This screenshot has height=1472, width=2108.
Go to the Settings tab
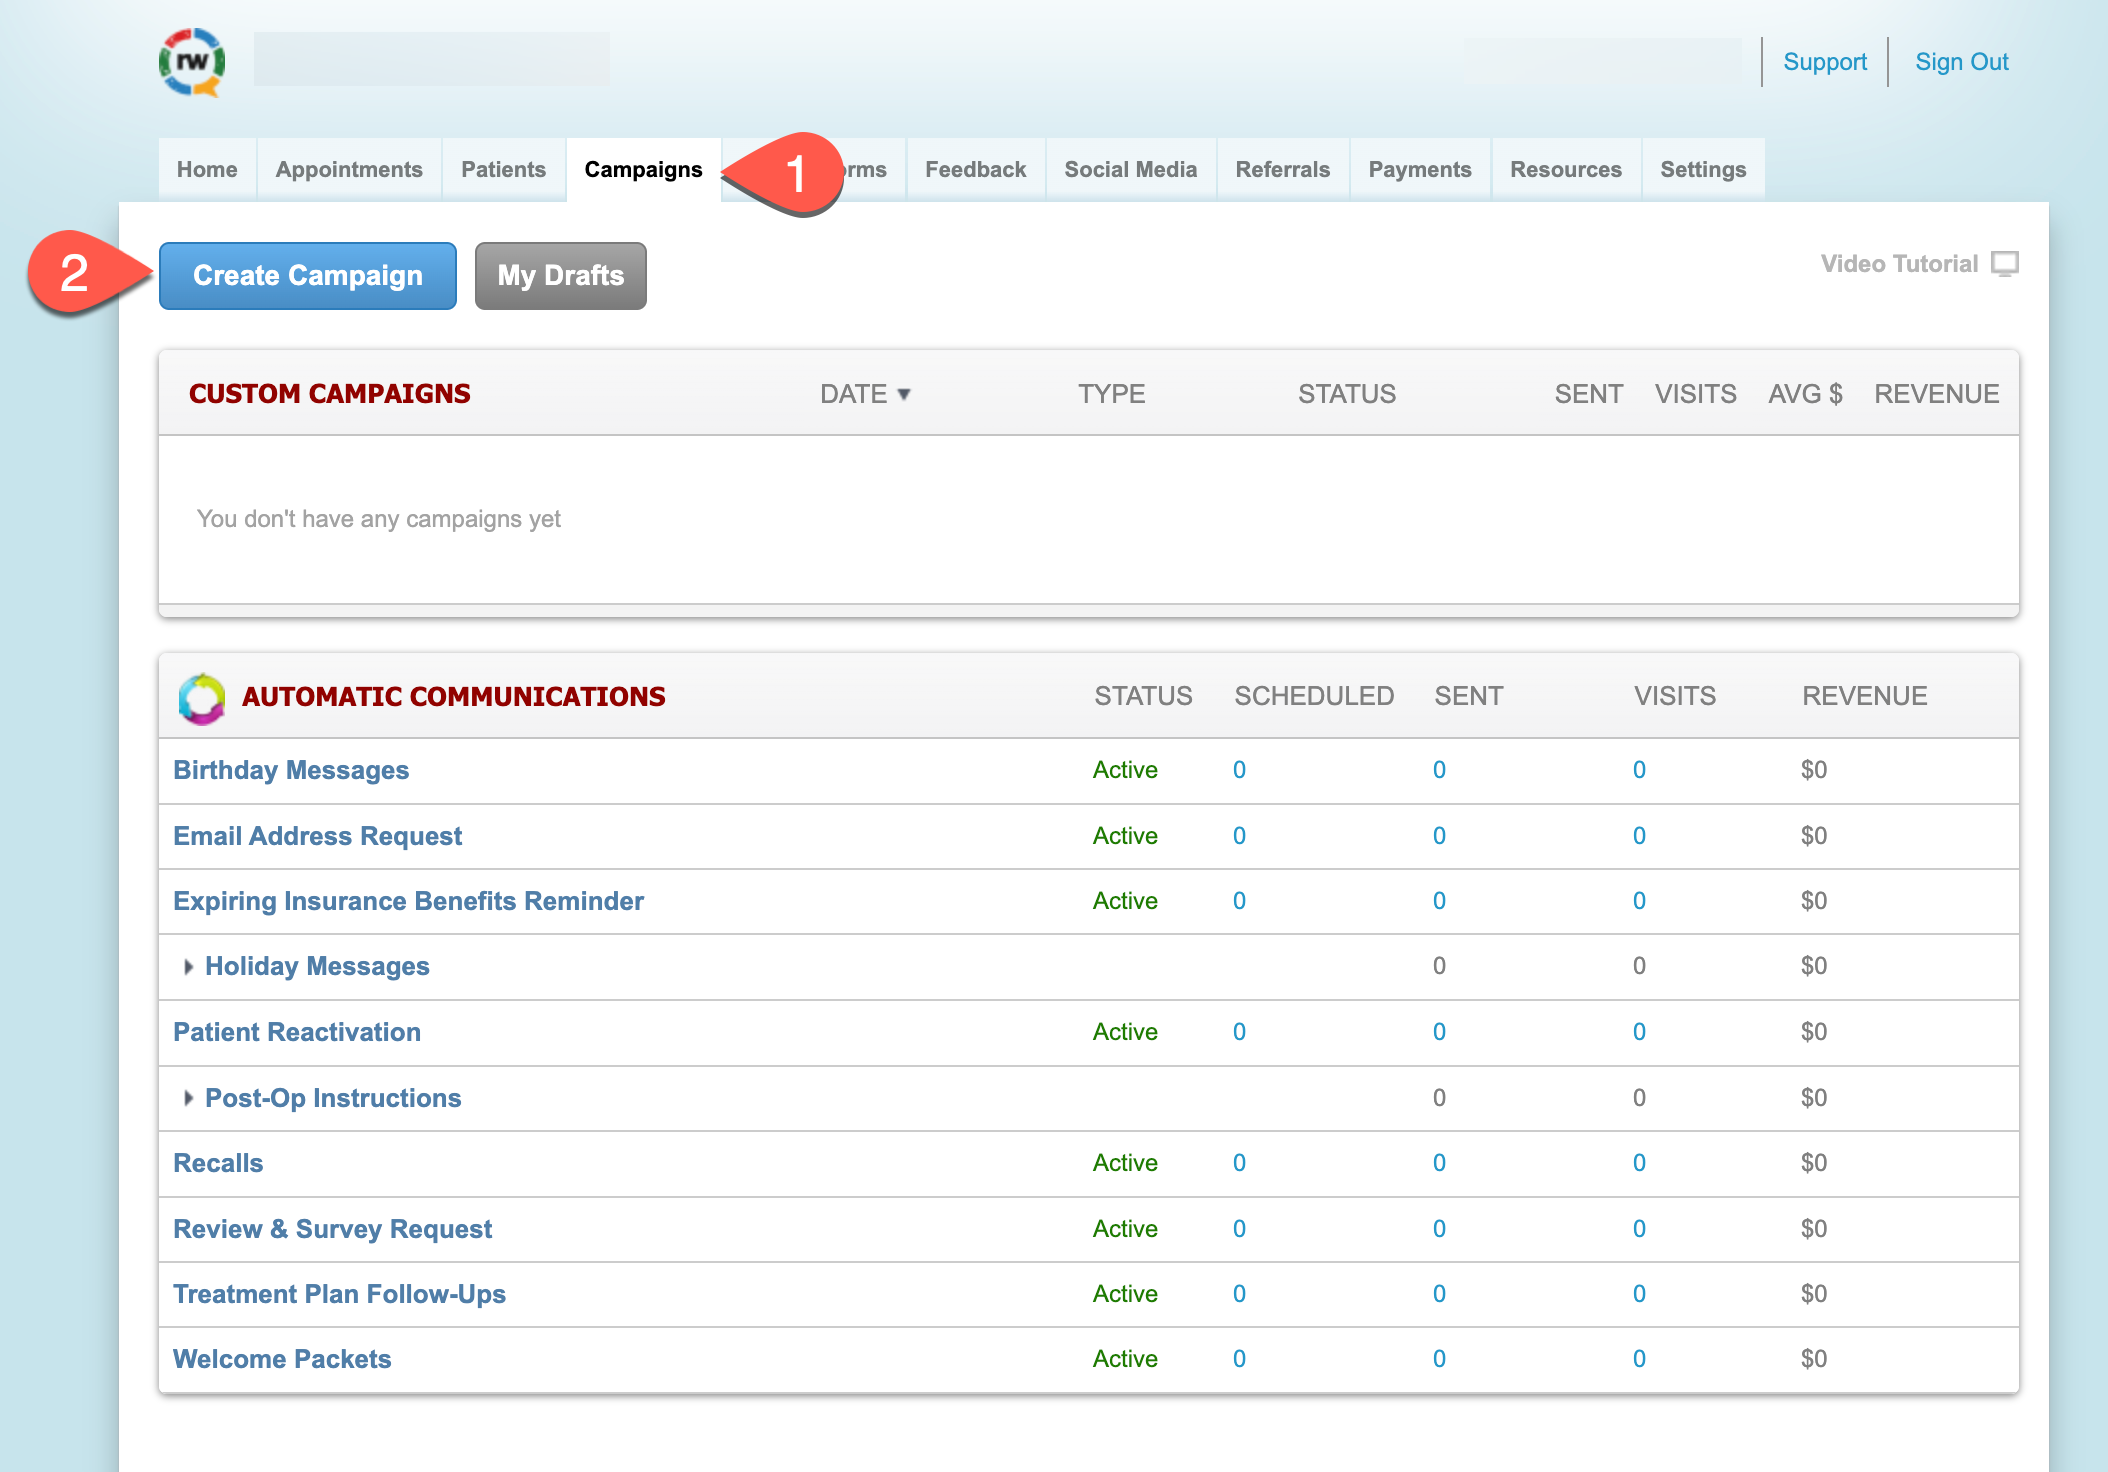1702,170
